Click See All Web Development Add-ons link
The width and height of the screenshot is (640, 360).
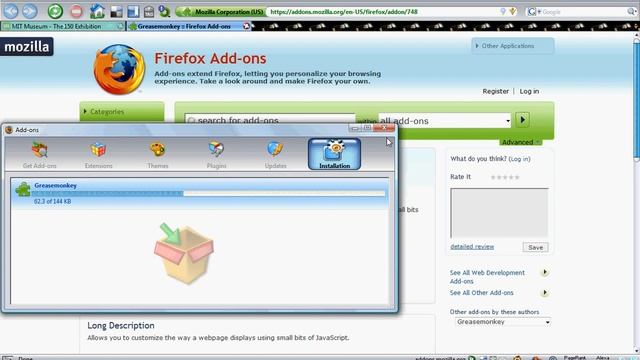487,277
